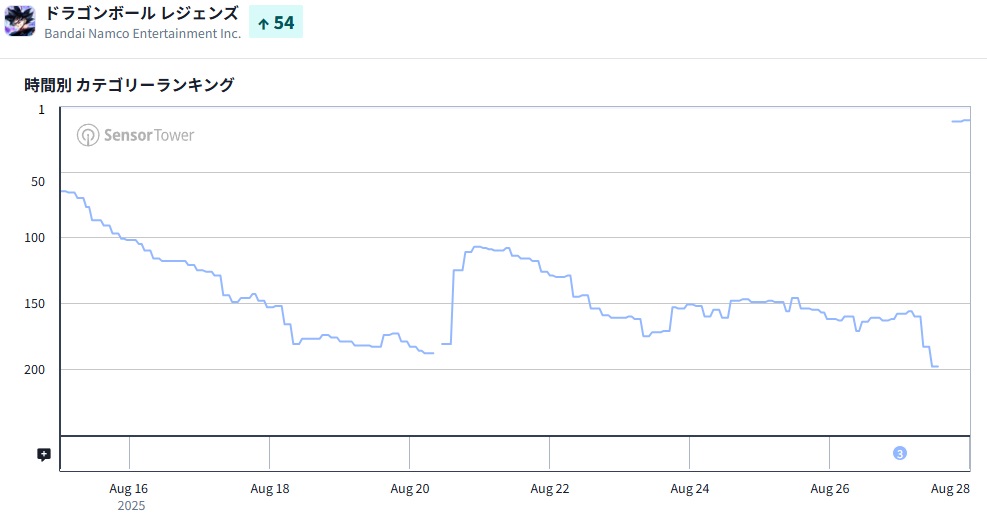987x522 pixels.
Task: Open the event marker labeled 3
Action: (899, 453)
